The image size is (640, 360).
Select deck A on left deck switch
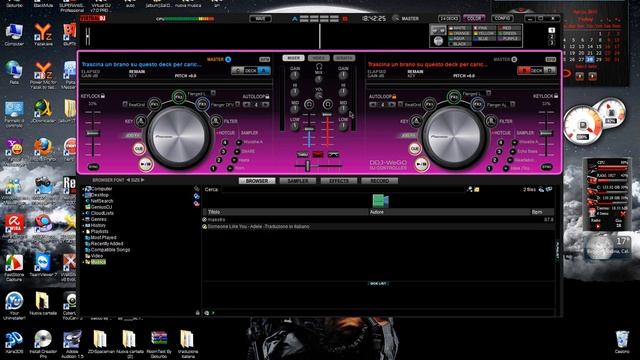(x=264, y=71)
